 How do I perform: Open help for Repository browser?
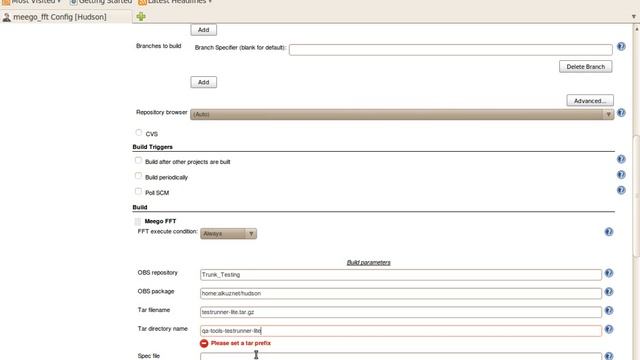click(x=621, y=113)
